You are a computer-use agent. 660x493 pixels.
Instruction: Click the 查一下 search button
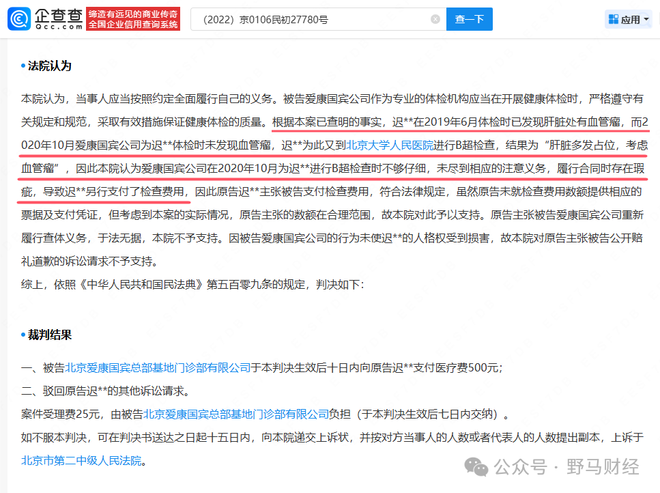click(x=469, y=19)
